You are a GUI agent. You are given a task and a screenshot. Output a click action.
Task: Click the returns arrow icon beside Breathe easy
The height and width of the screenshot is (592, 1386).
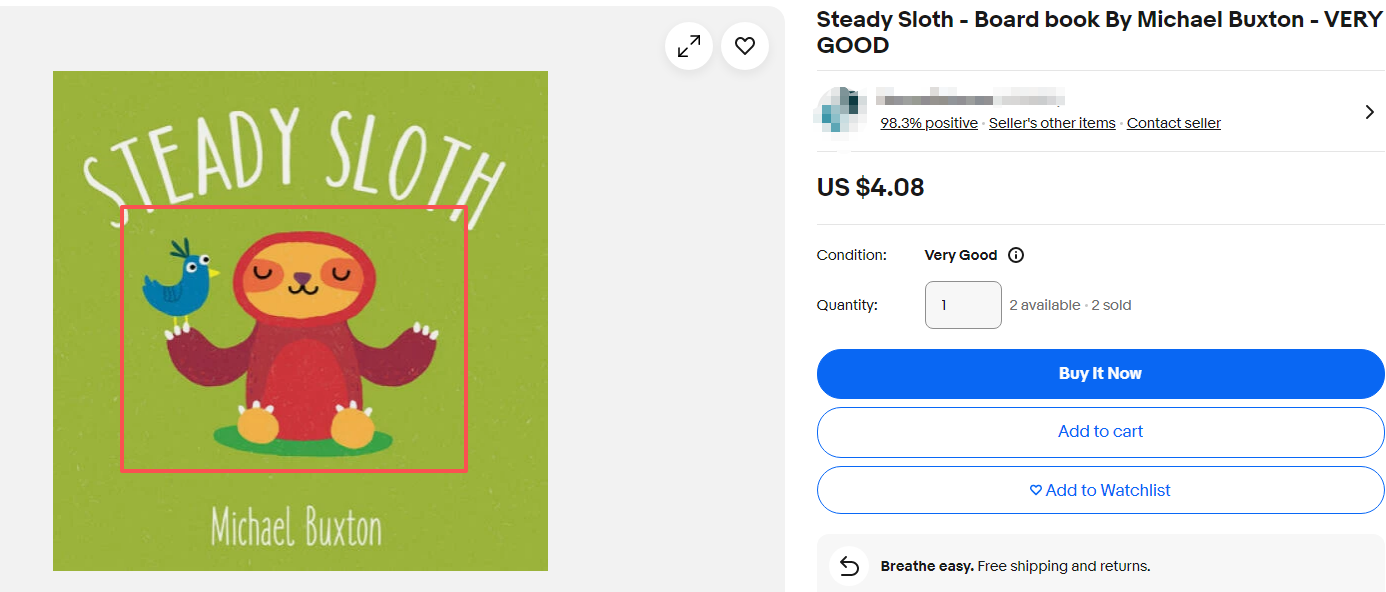point(849,567)
